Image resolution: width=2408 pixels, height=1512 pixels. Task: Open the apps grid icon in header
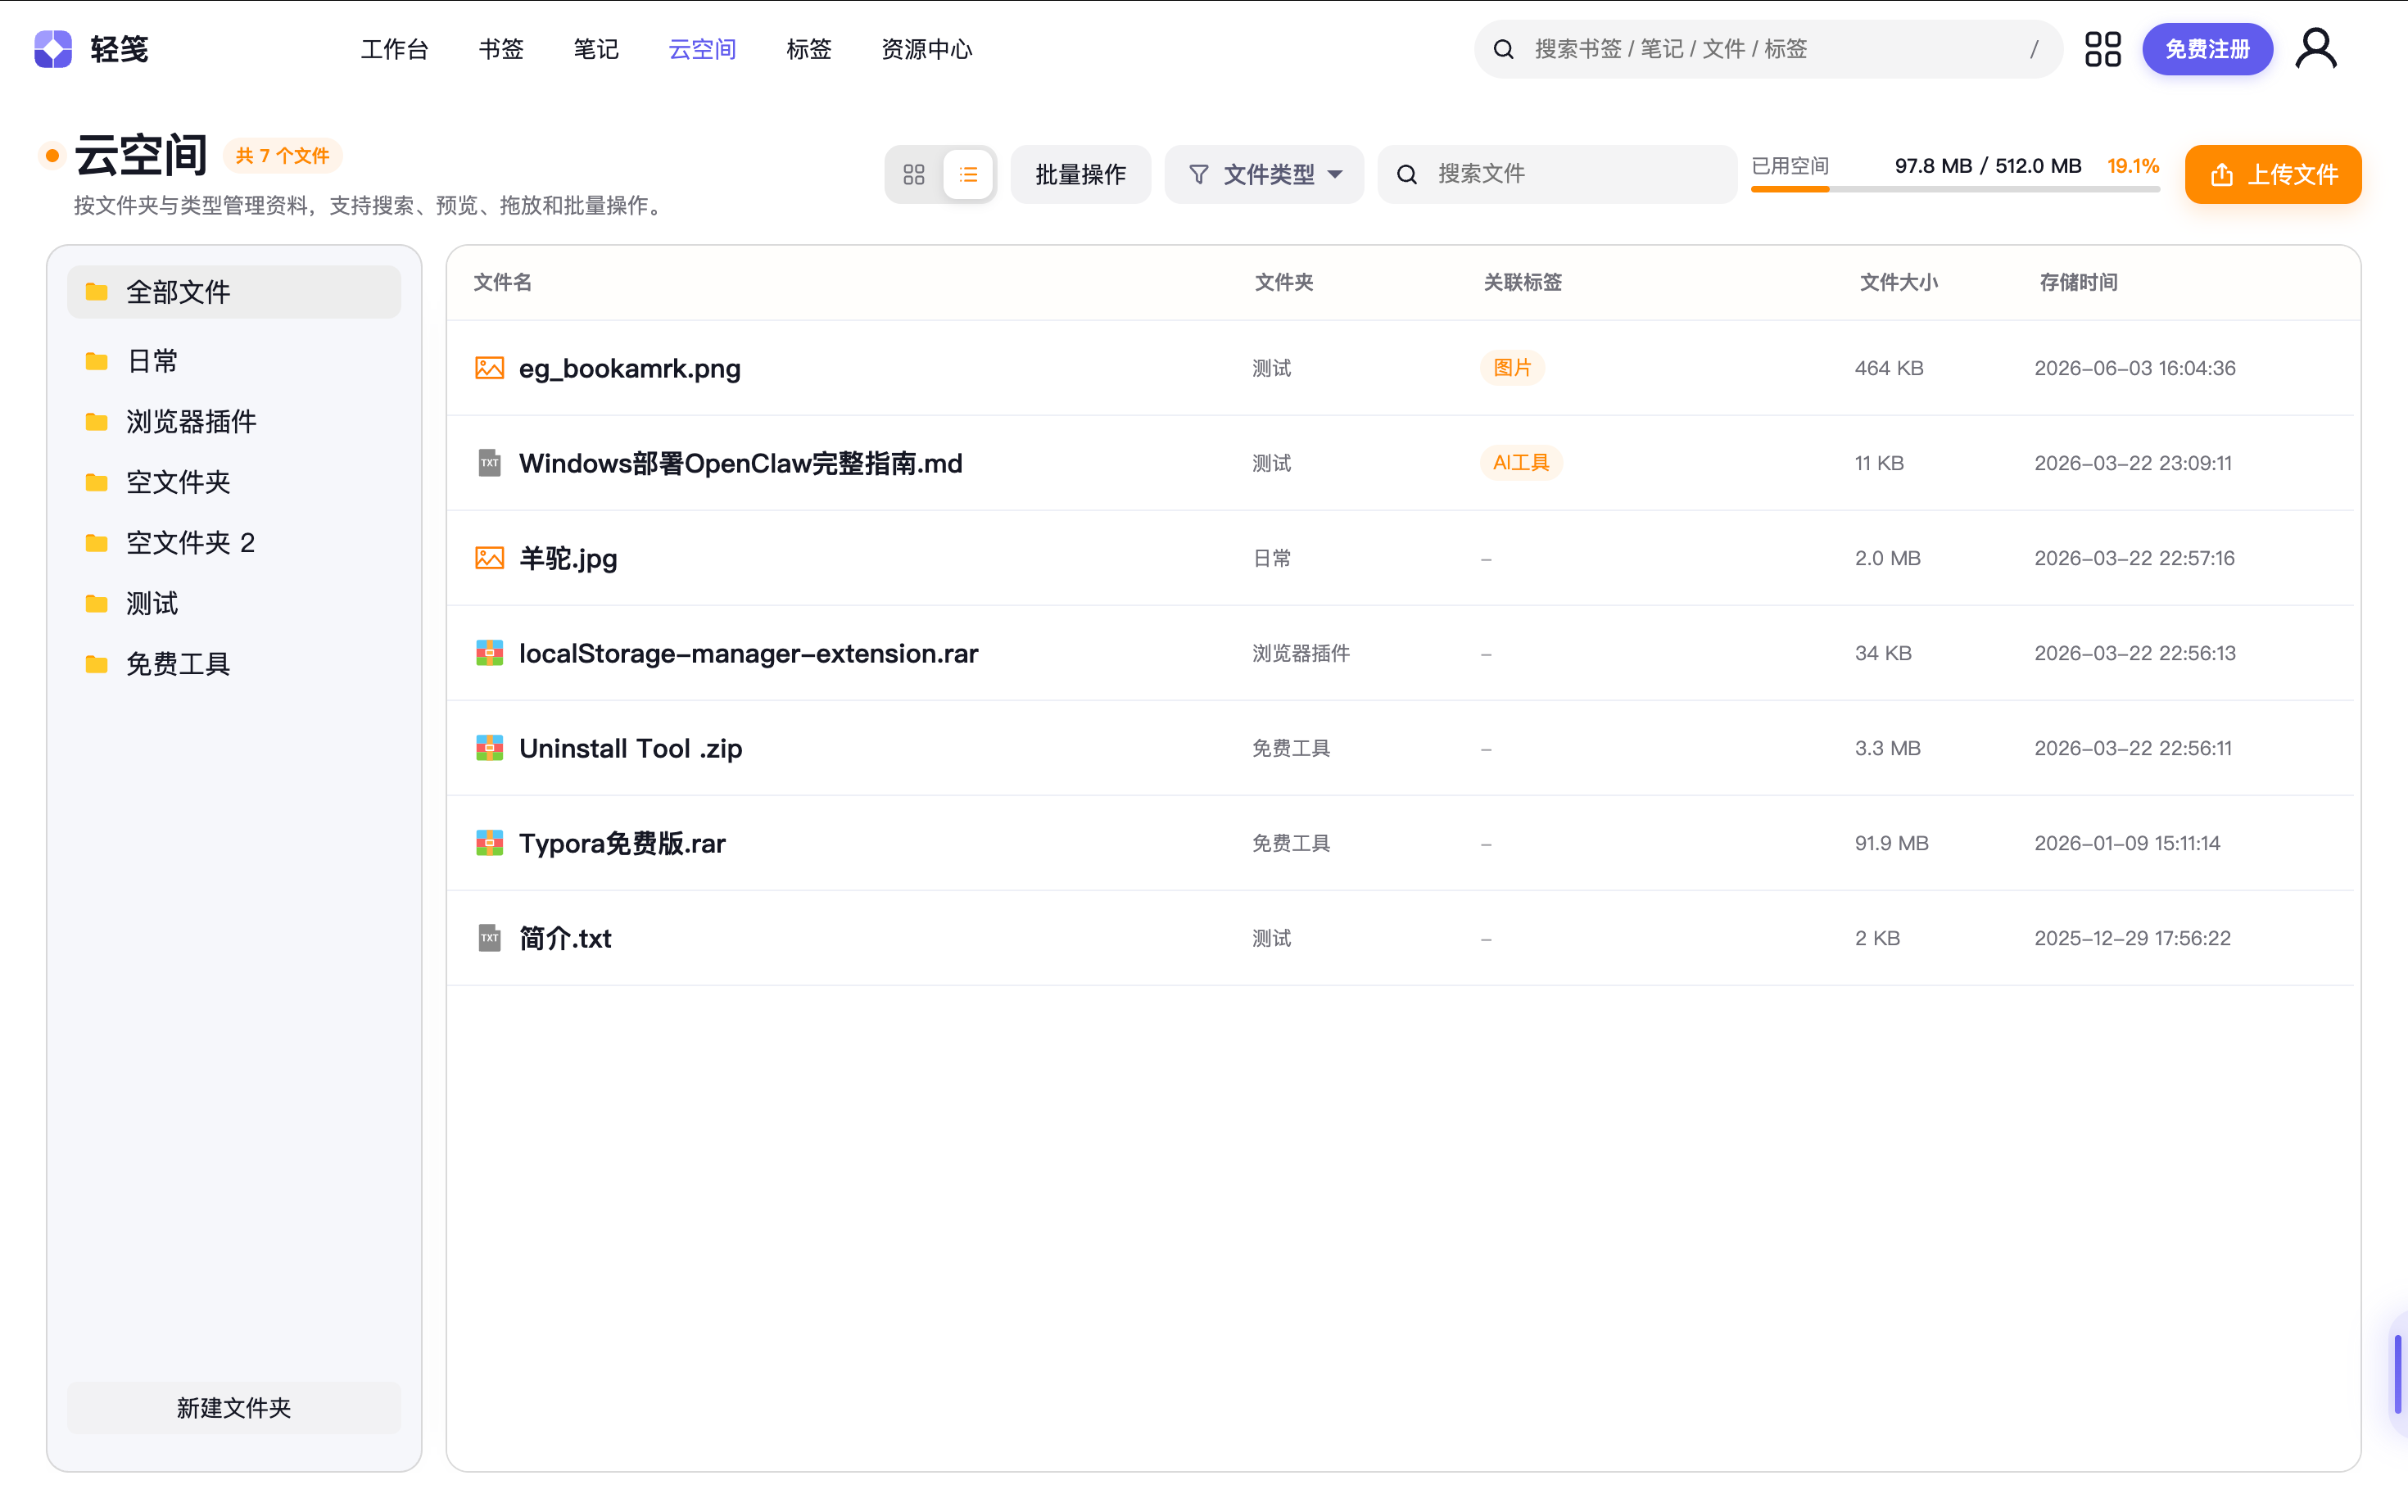pyautogui.click(x=2102, y=49)
